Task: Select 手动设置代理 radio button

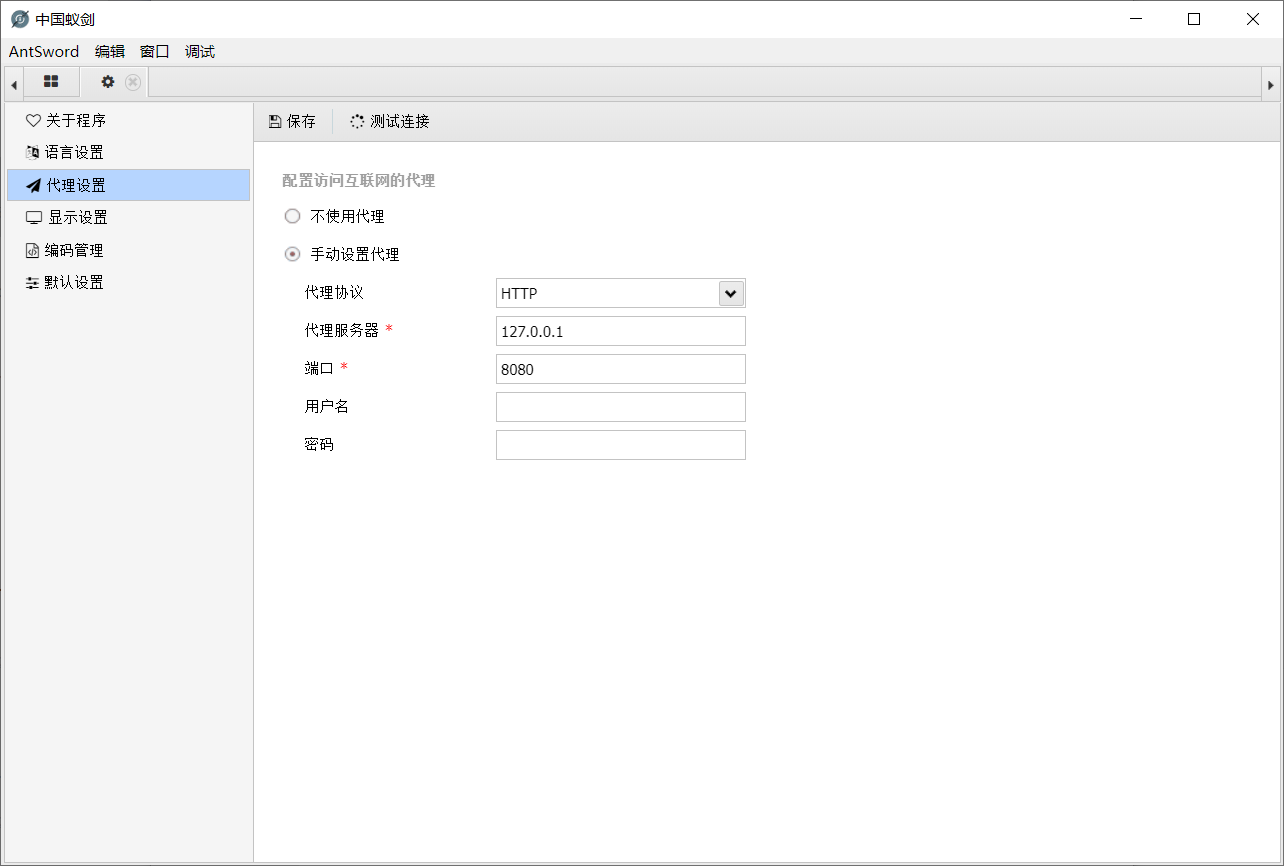Action: pos(292,254)
